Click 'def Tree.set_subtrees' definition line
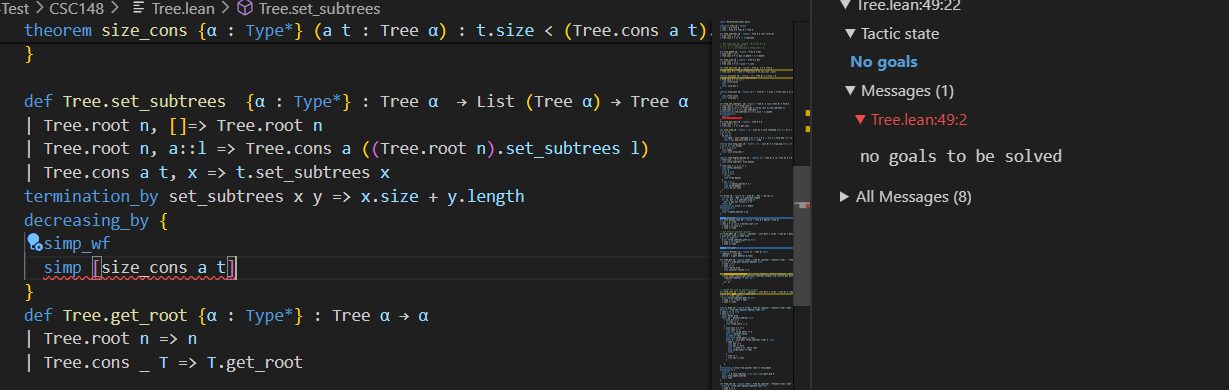1229x390 pixels. pyautogui.click(x=356, y=102)
